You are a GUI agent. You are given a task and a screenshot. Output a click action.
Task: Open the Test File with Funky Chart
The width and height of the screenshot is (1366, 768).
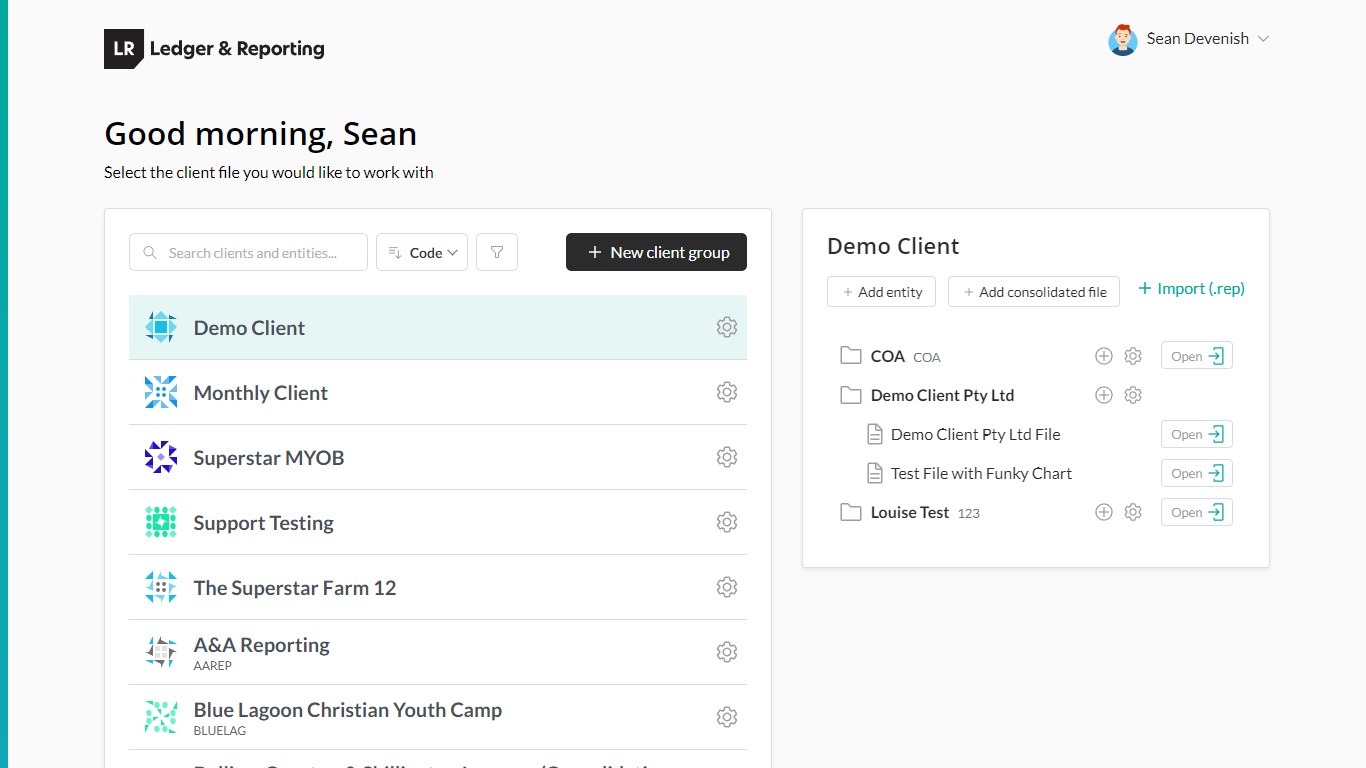tap(1196, 473)
